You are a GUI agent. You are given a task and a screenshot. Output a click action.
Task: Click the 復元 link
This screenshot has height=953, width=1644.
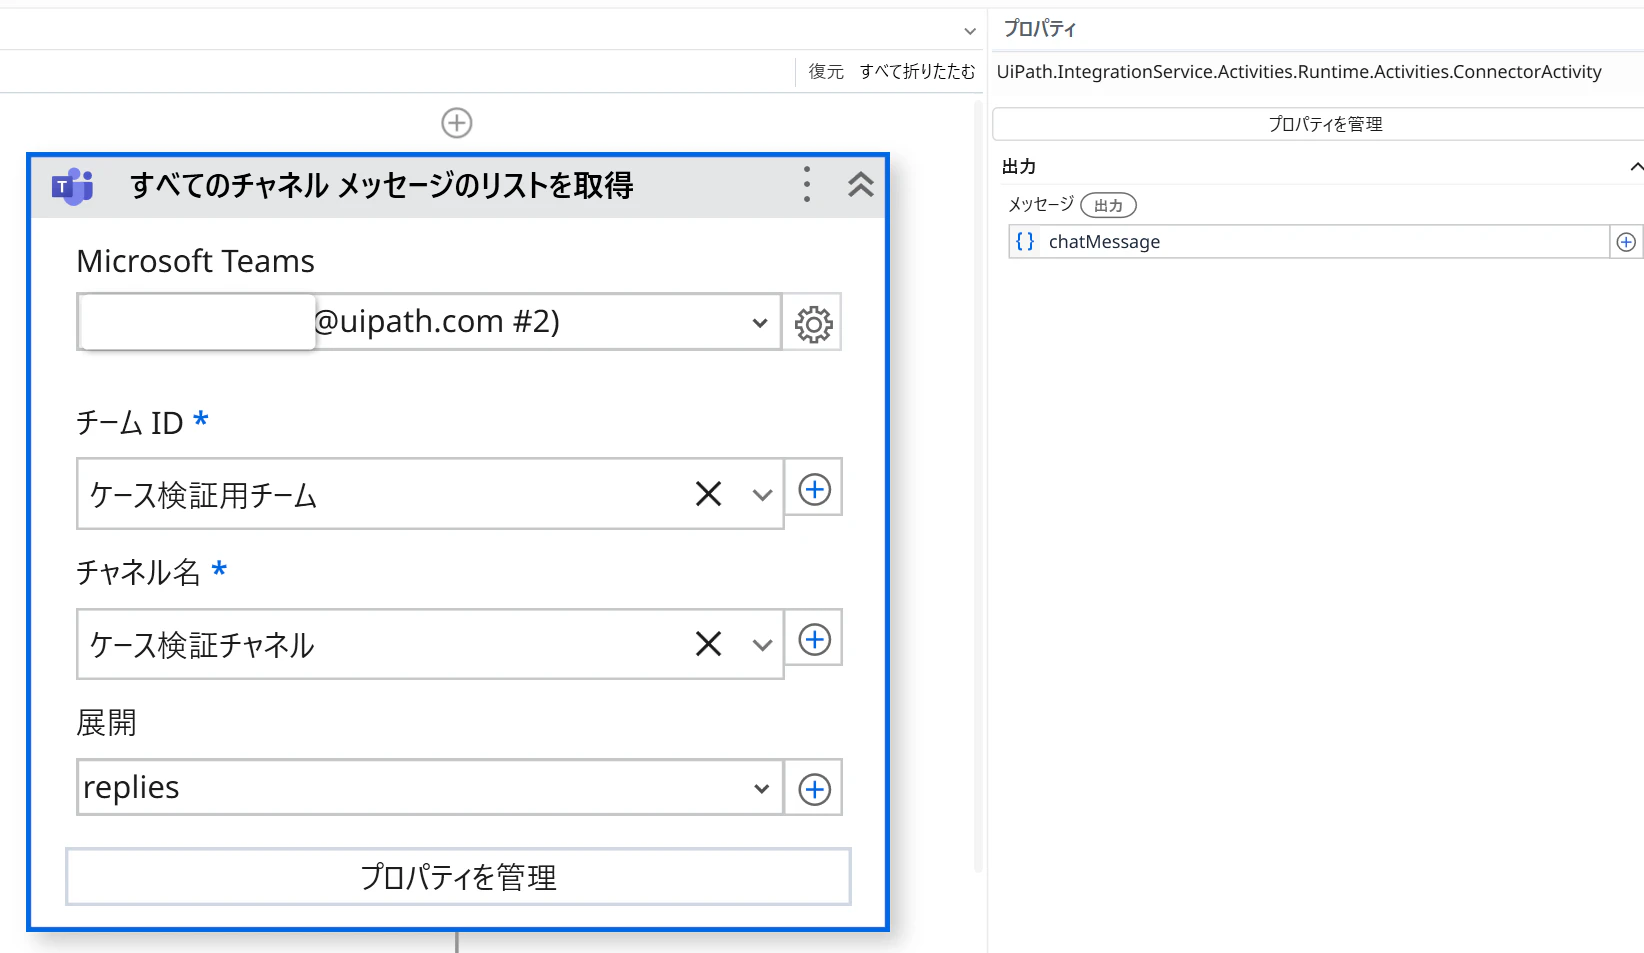(x=826, y=72)
